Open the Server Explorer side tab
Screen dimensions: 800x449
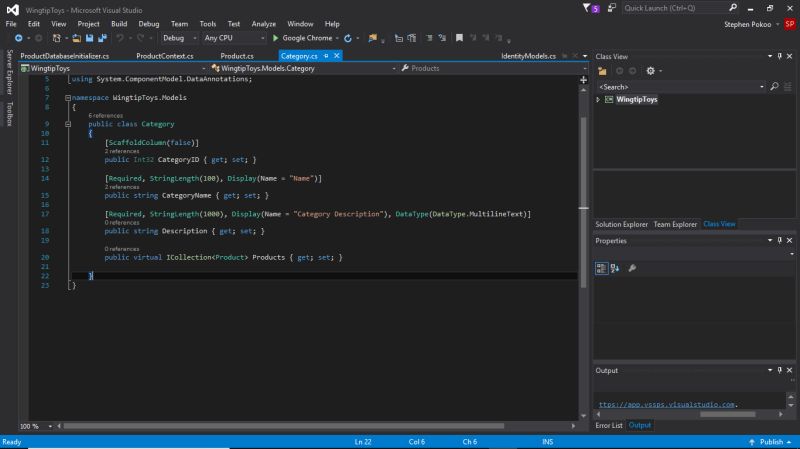click(x=9, y=72)
